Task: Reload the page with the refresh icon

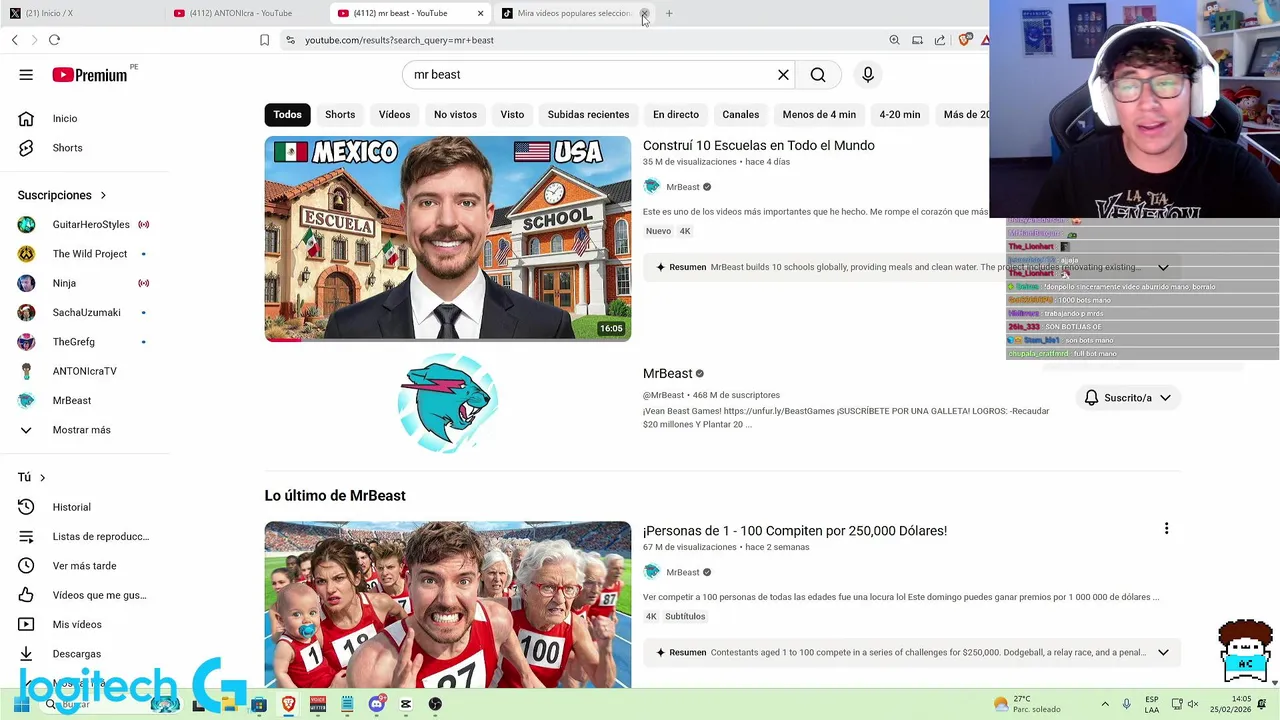Action: [54, 40]
